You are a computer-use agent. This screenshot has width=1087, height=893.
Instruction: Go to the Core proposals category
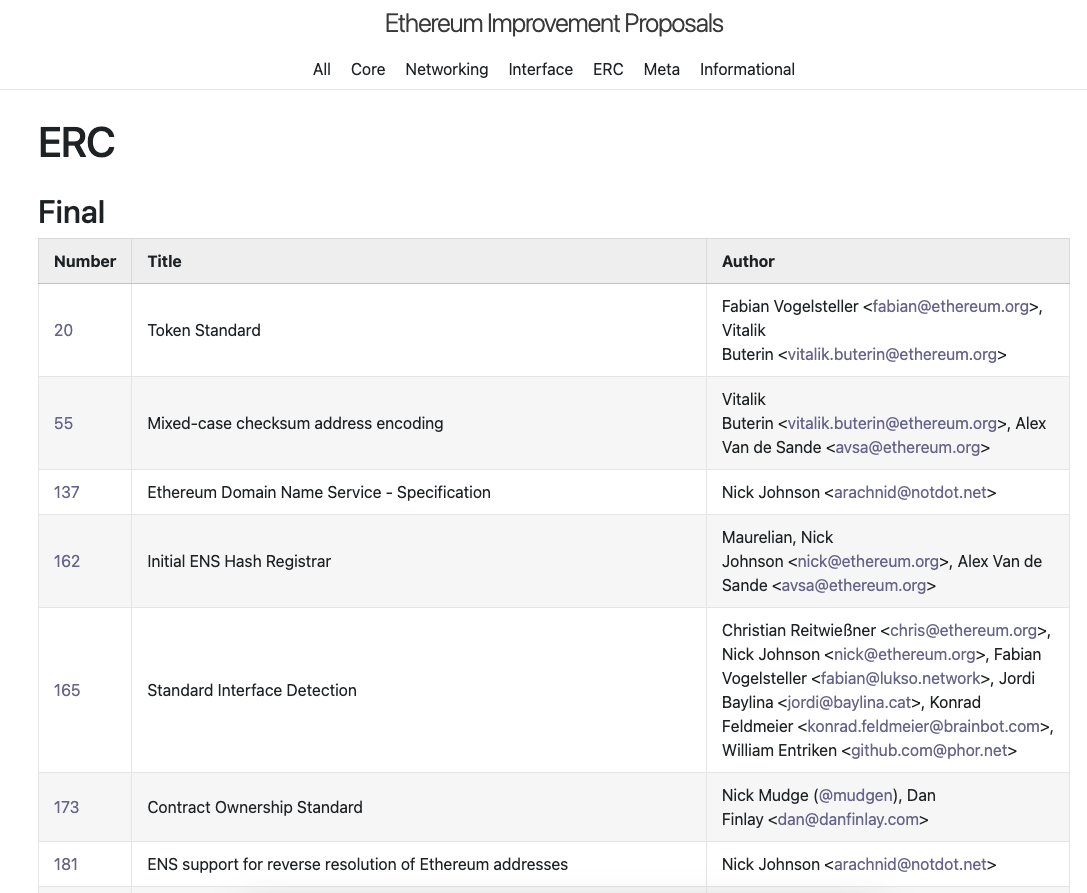coord(368,69)
